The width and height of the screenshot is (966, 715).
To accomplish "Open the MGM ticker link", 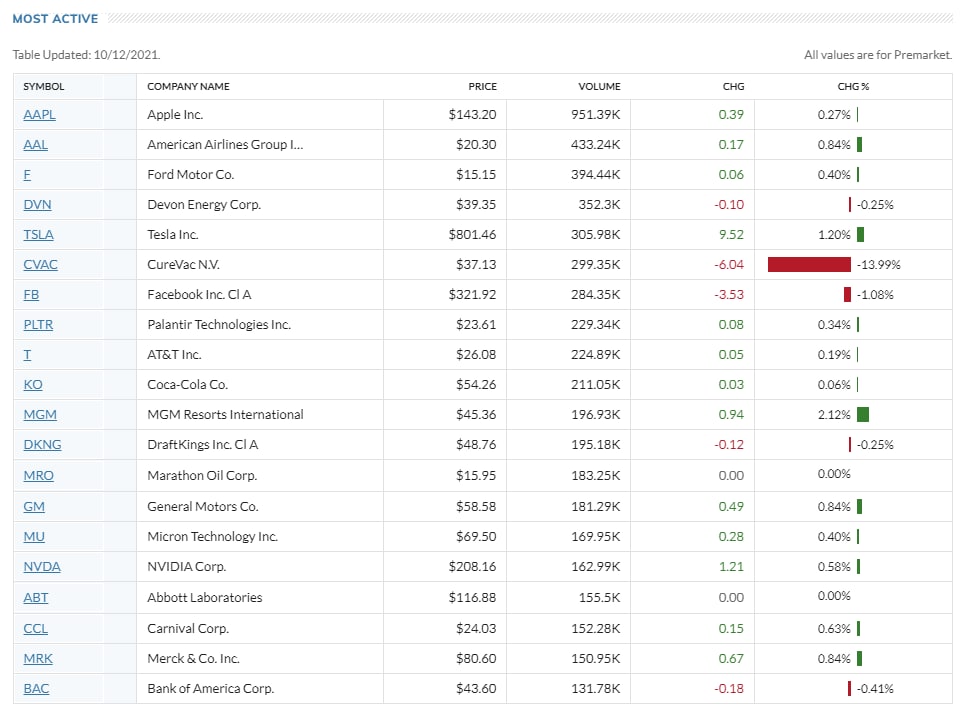I will click(40, 414).
